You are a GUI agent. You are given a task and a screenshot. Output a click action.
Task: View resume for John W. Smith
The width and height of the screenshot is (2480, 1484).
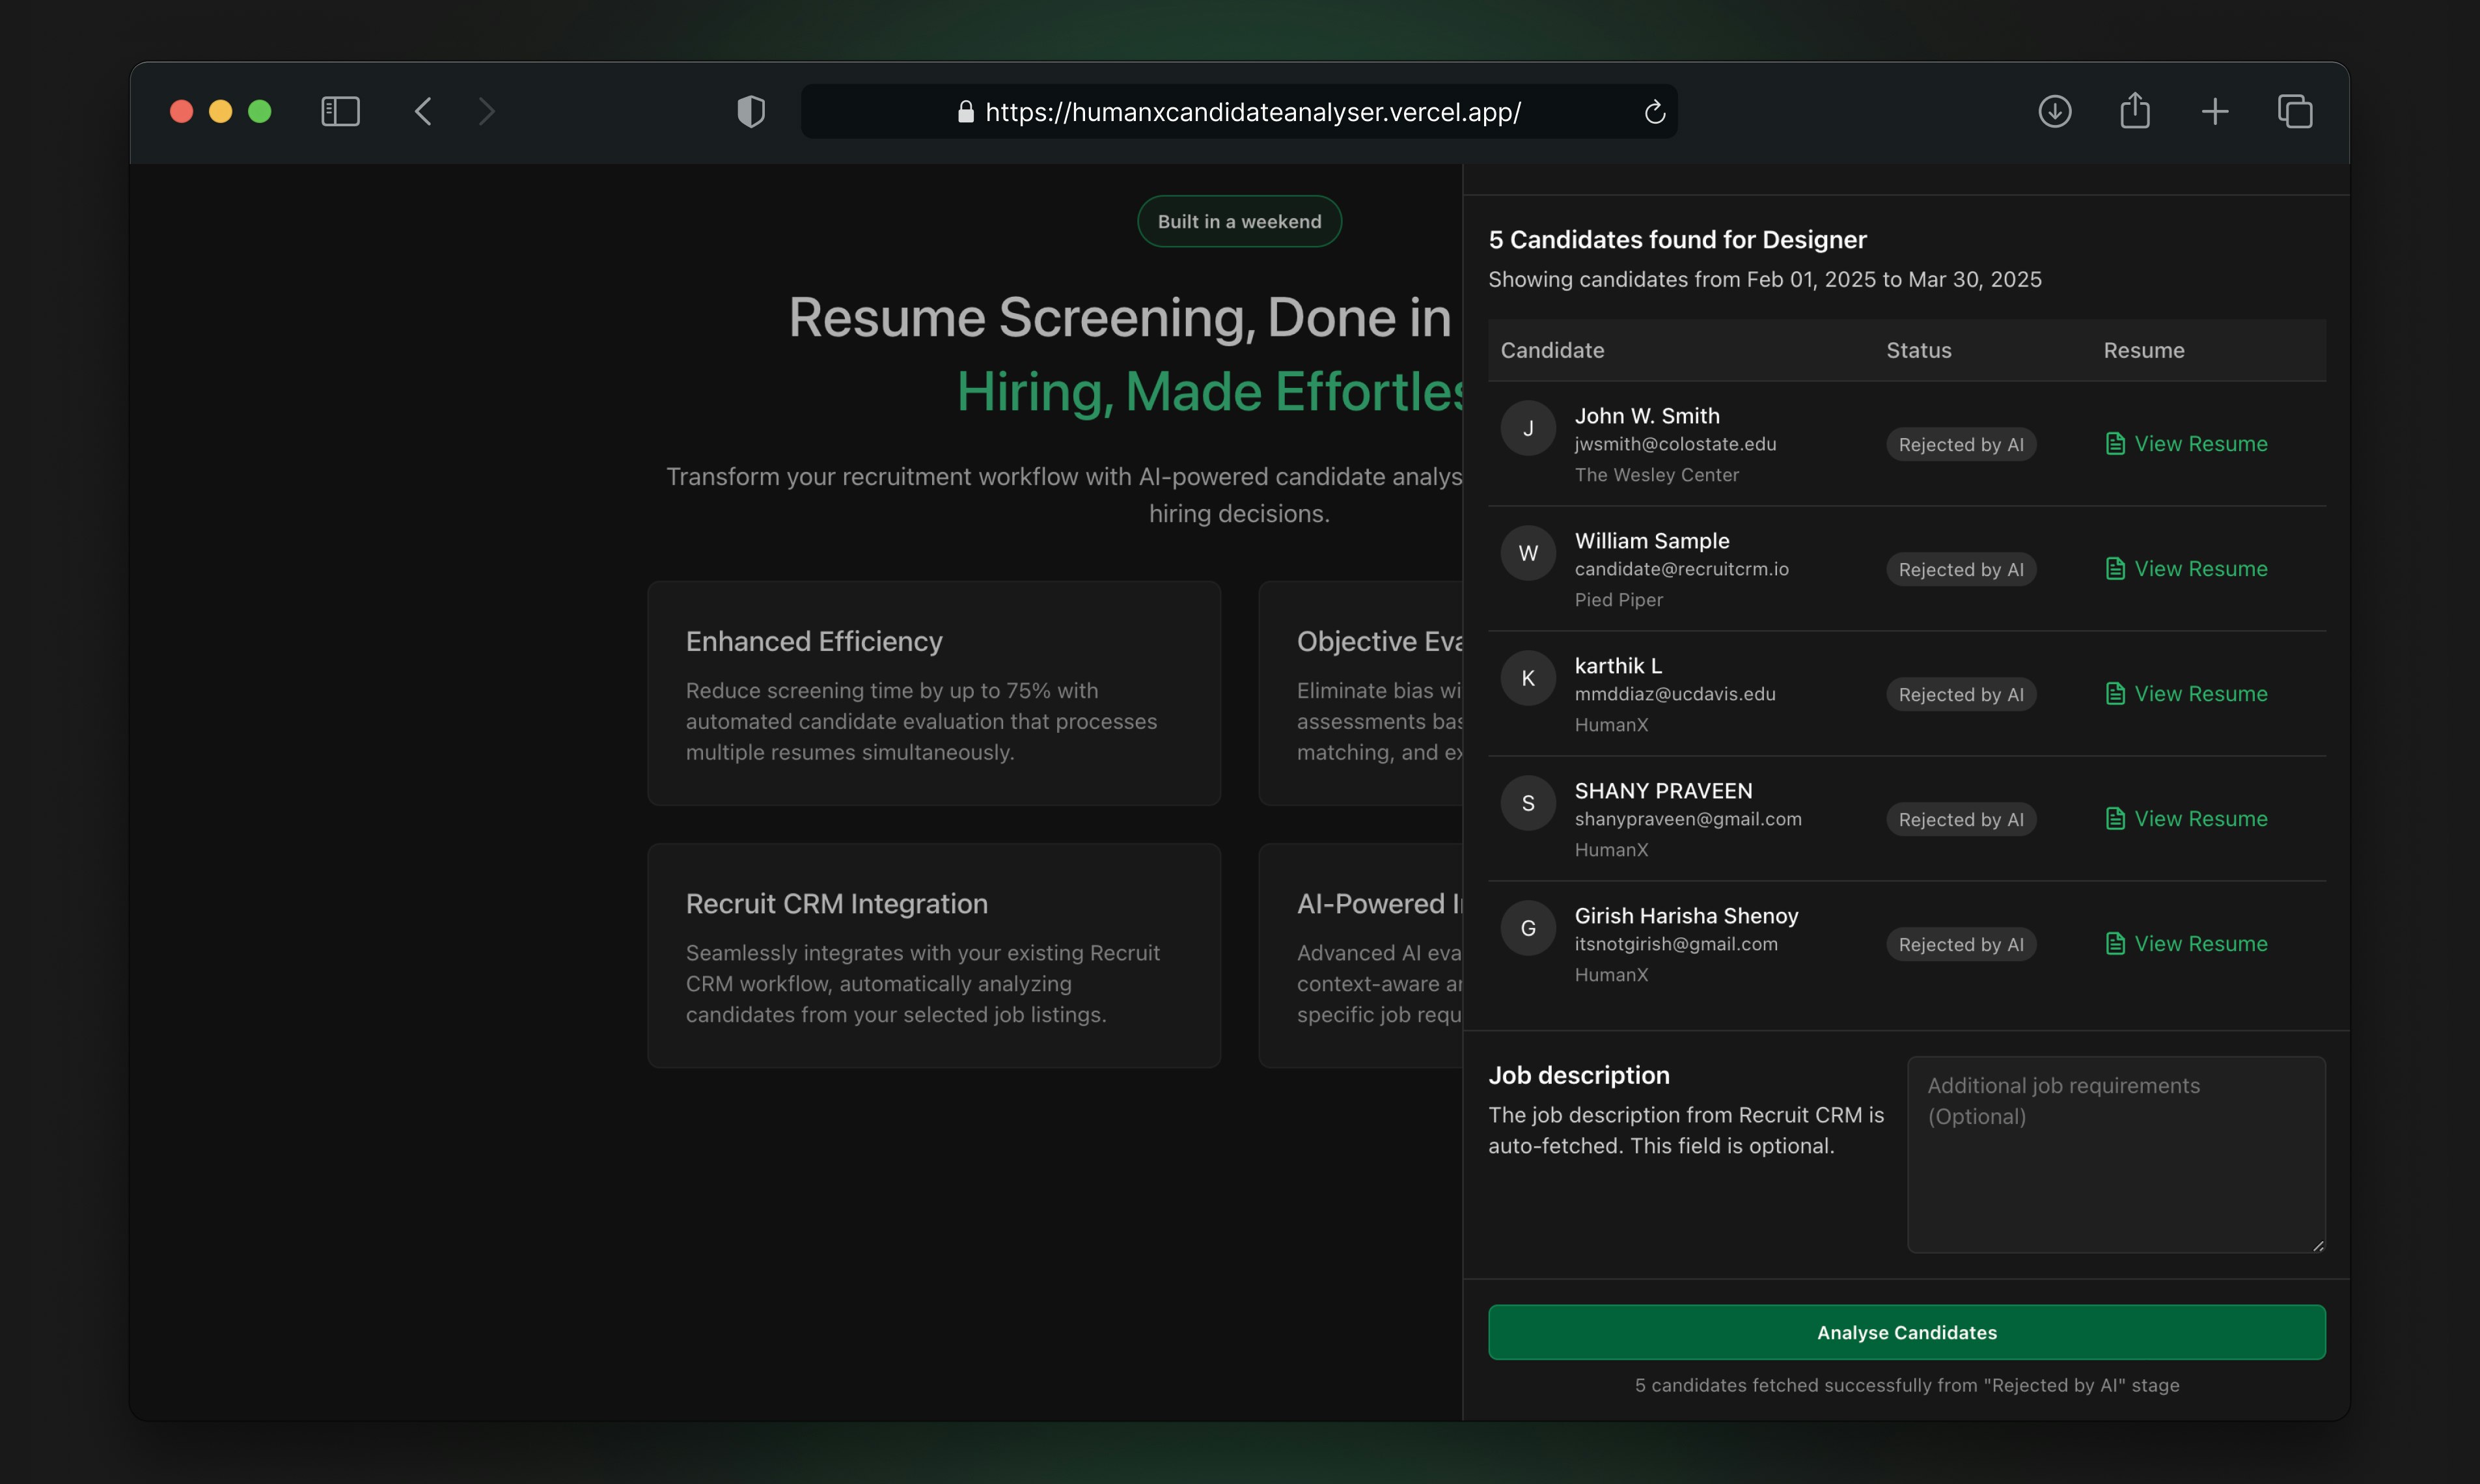2186,444
